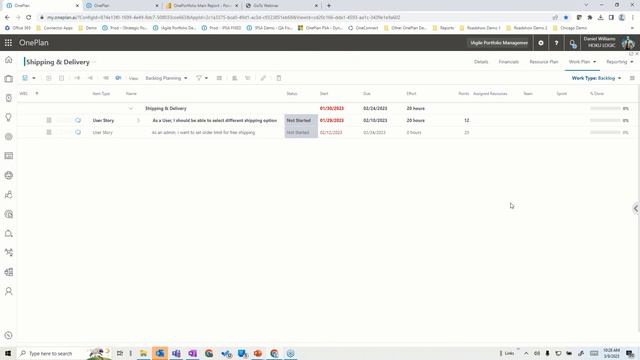Reload the page with browser refresh button
Image resolution: width=640 pixels, height=360 pixels.
coord(29,18)
